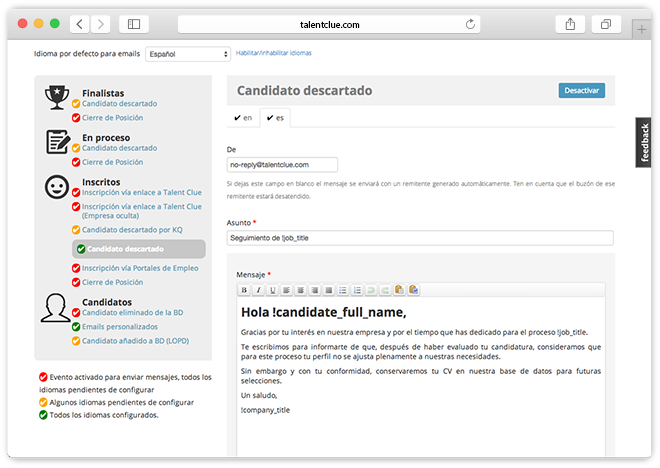
Task: Select highlighted Candidato descartado under Inscritos
Action: 139,249
